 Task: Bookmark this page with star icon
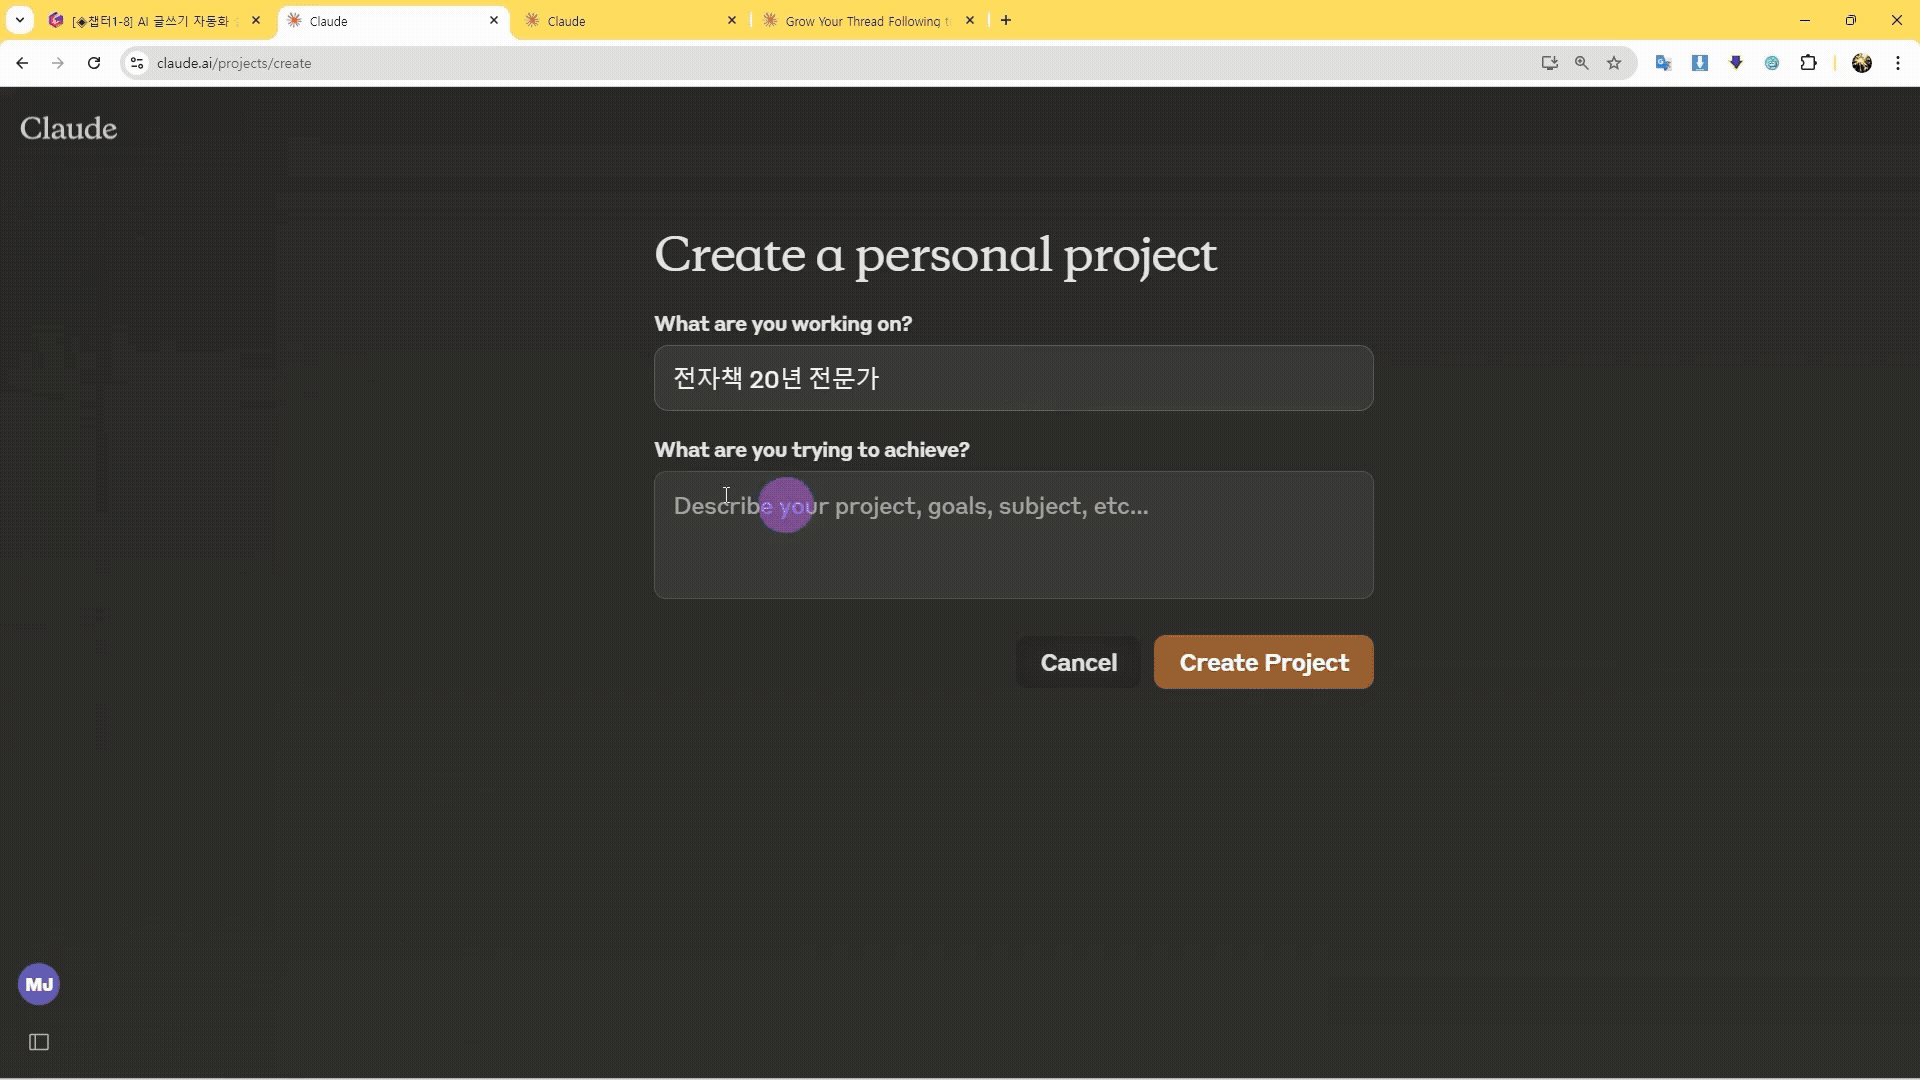[1614, 63]
